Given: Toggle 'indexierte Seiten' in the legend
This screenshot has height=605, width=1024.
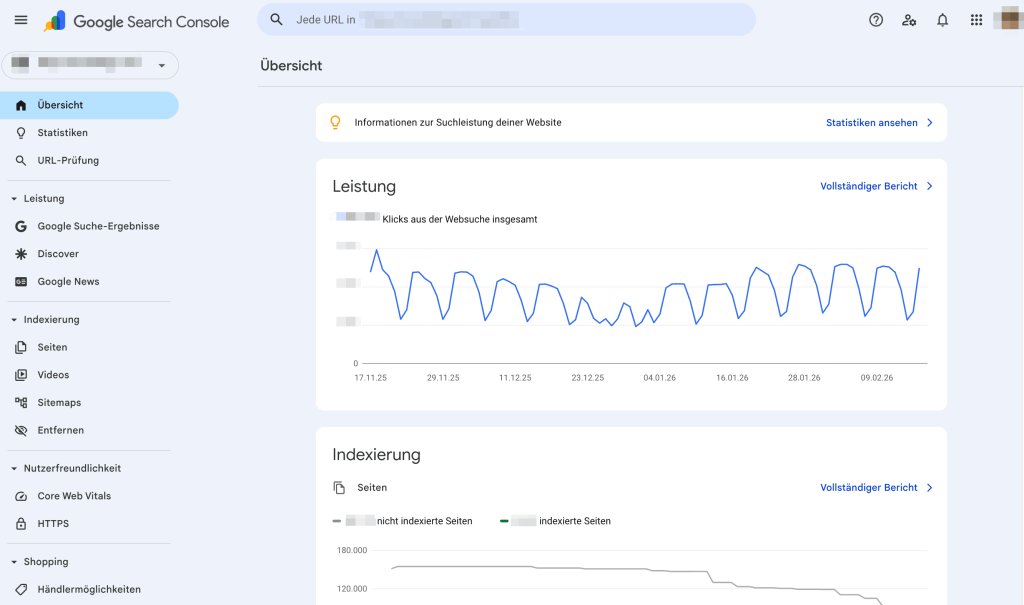Looking at the screenshot, I should pos(555,521).
